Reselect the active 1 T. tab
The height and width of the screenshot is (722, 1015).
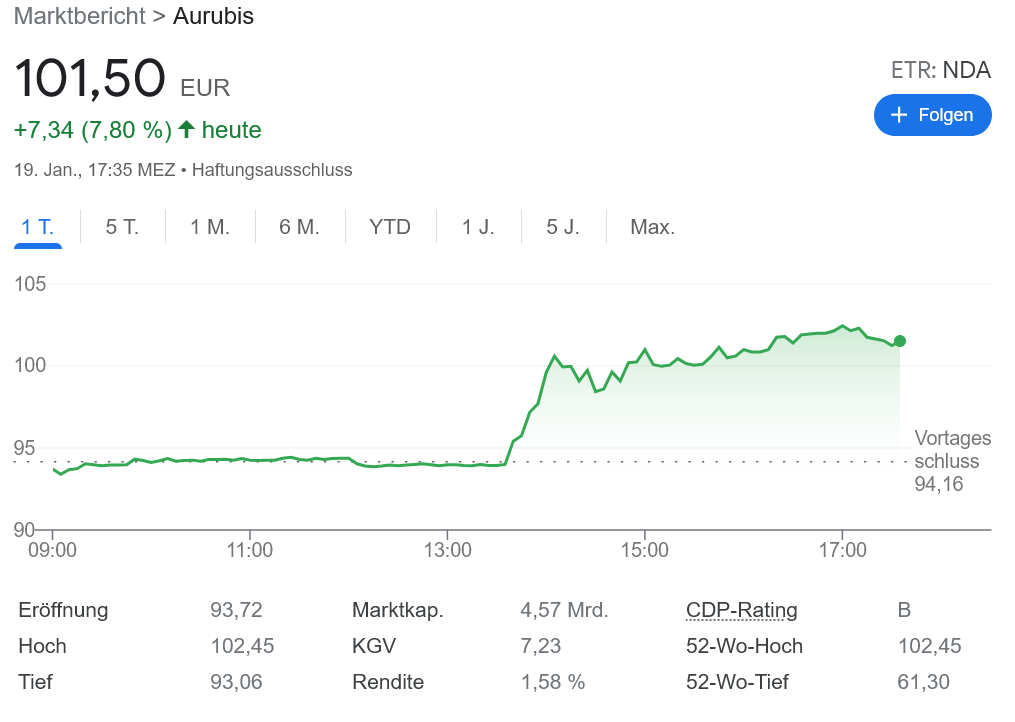tap(37, 227)
